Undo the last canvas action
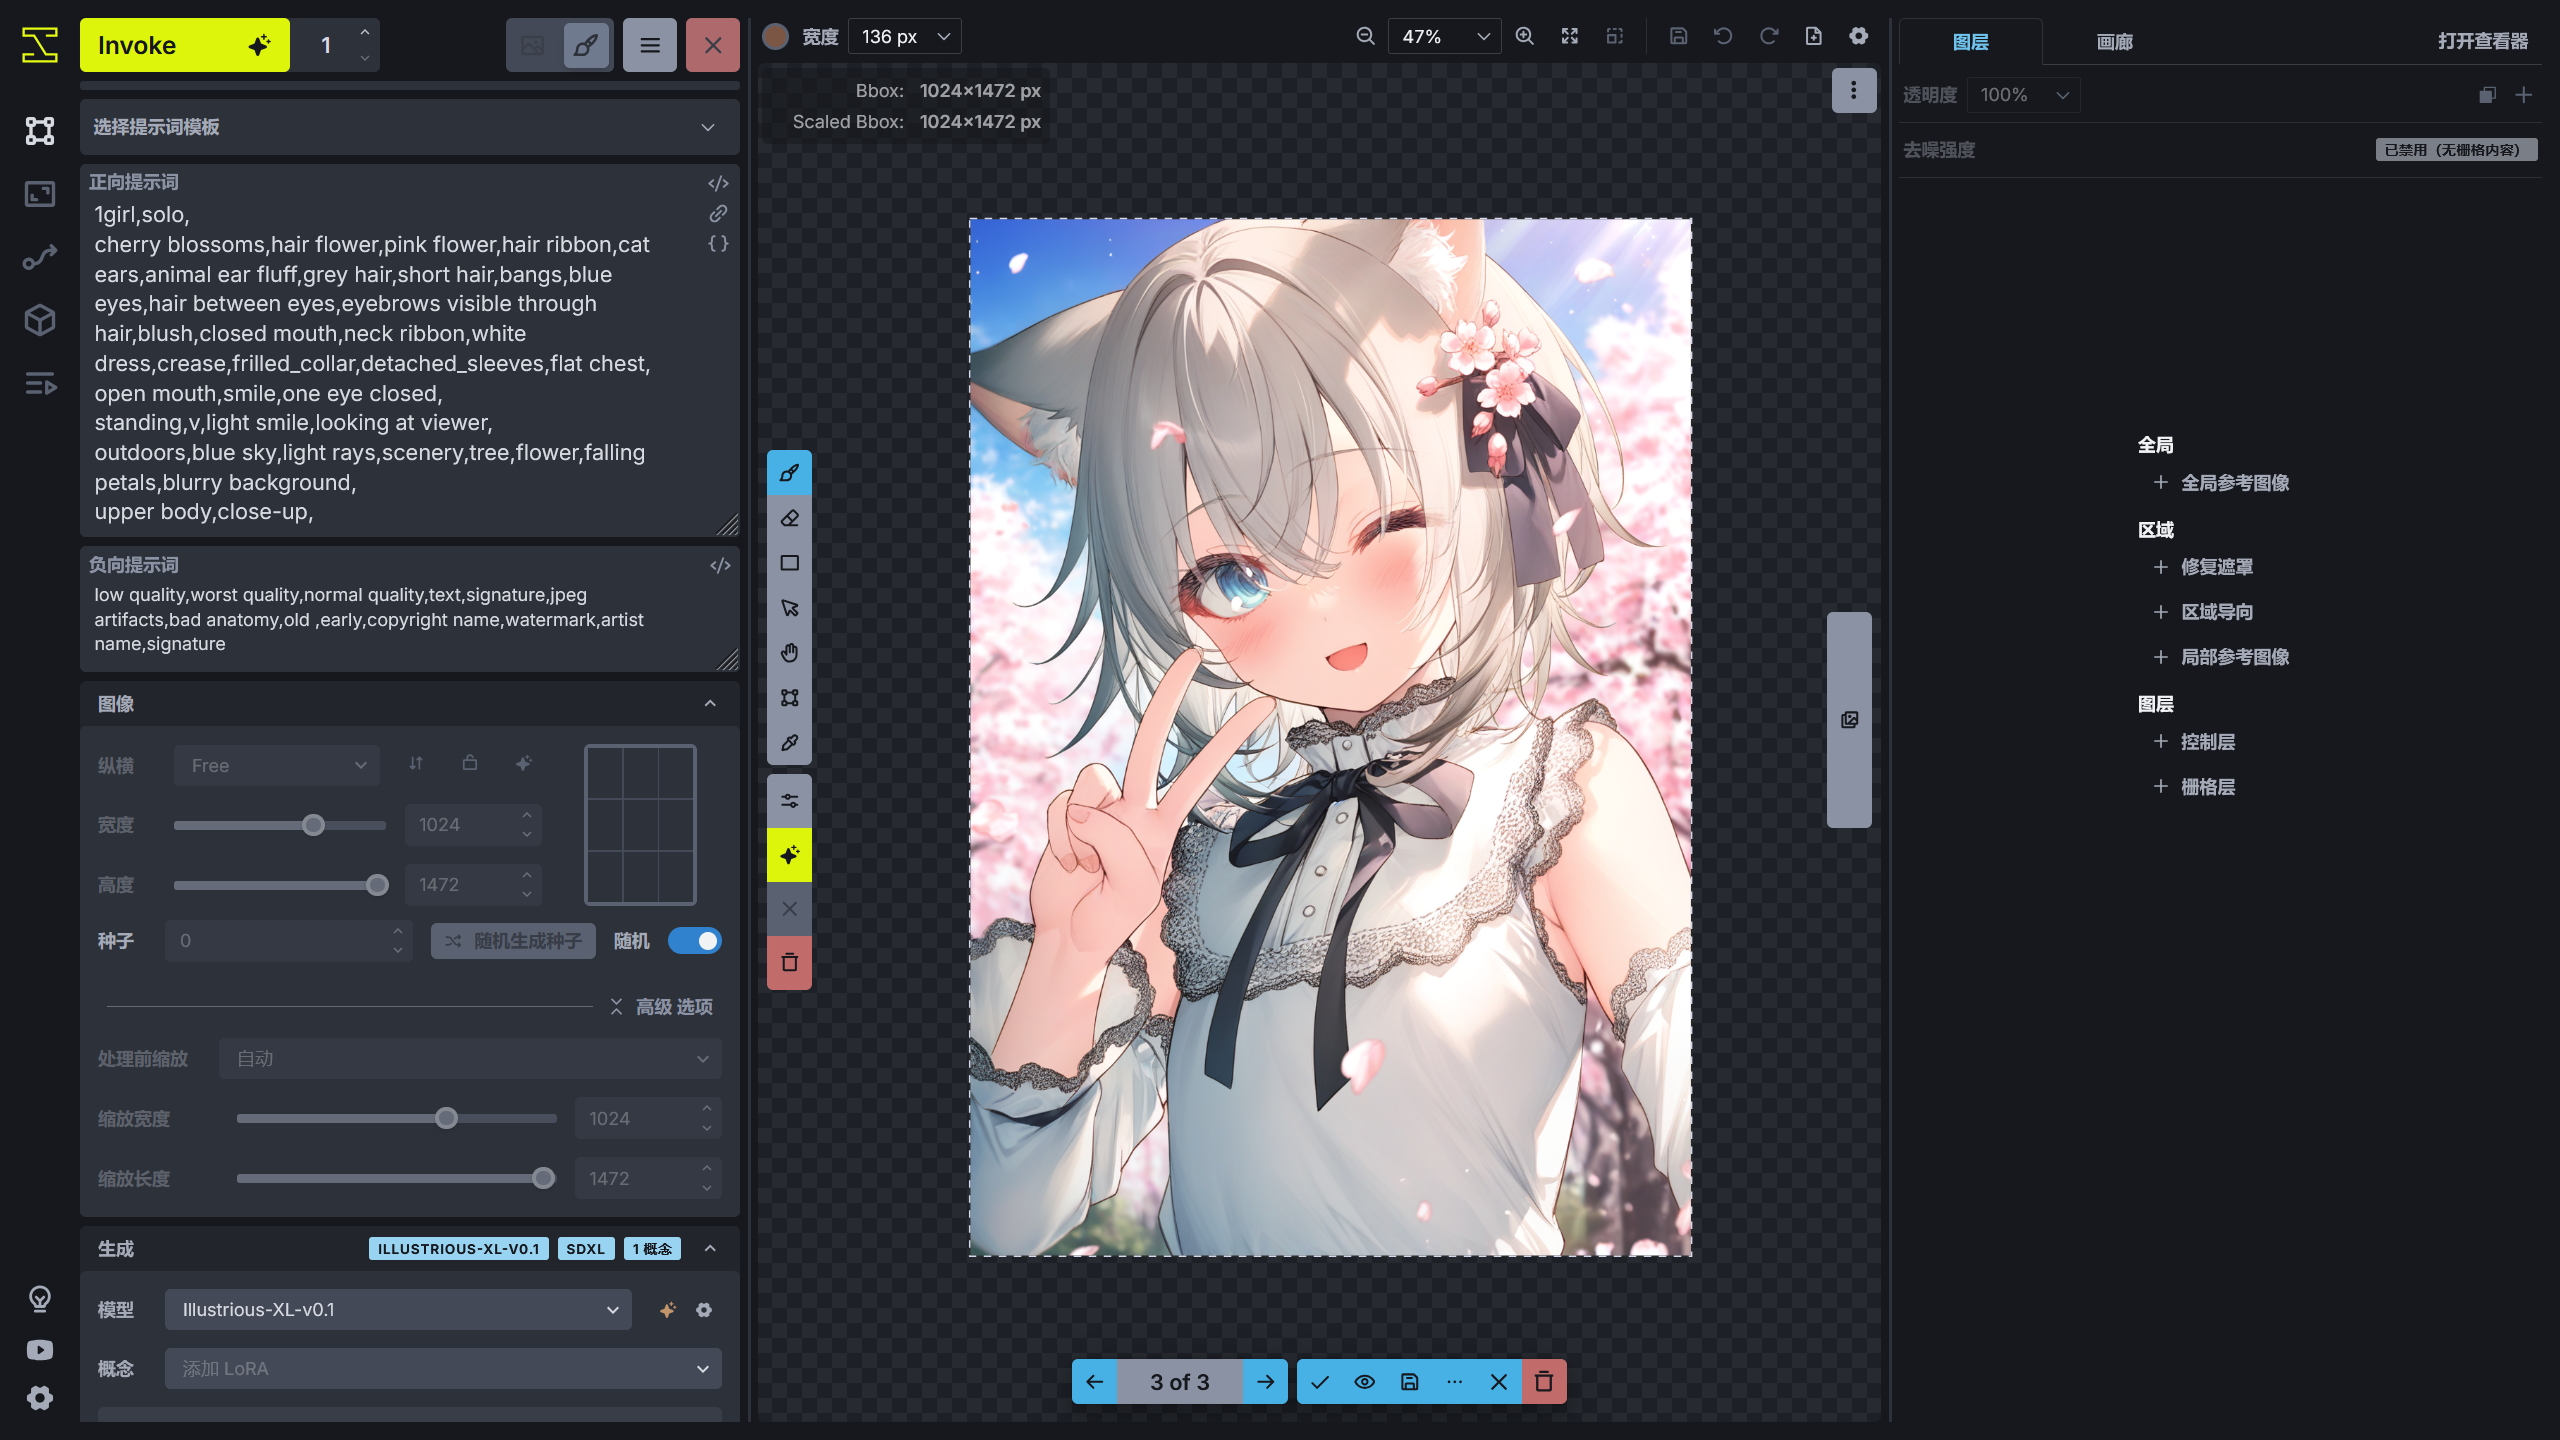The height and width of the screenshot is (1440, 2560). [x=1722, y=35]
